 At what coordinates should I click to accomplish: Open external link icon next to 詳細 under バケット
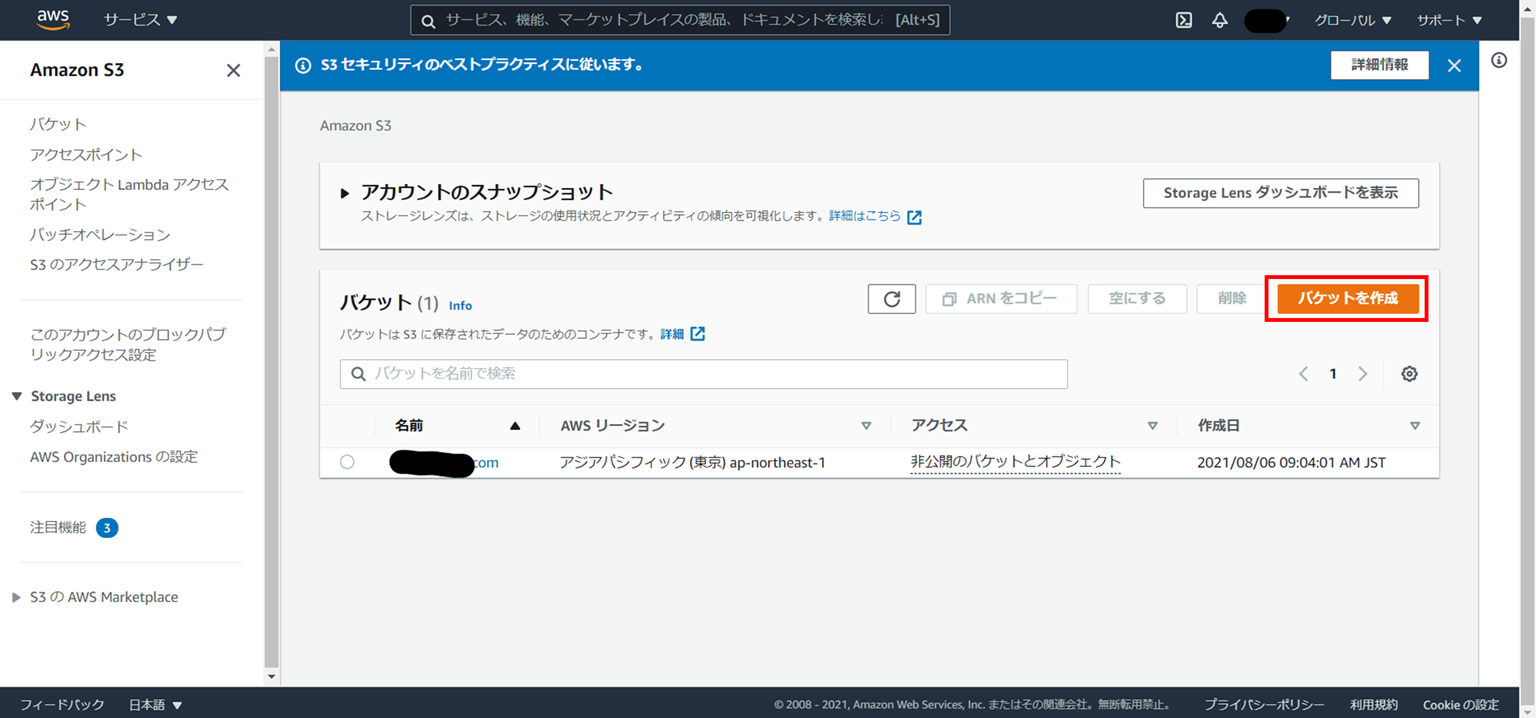pos(698,334)
